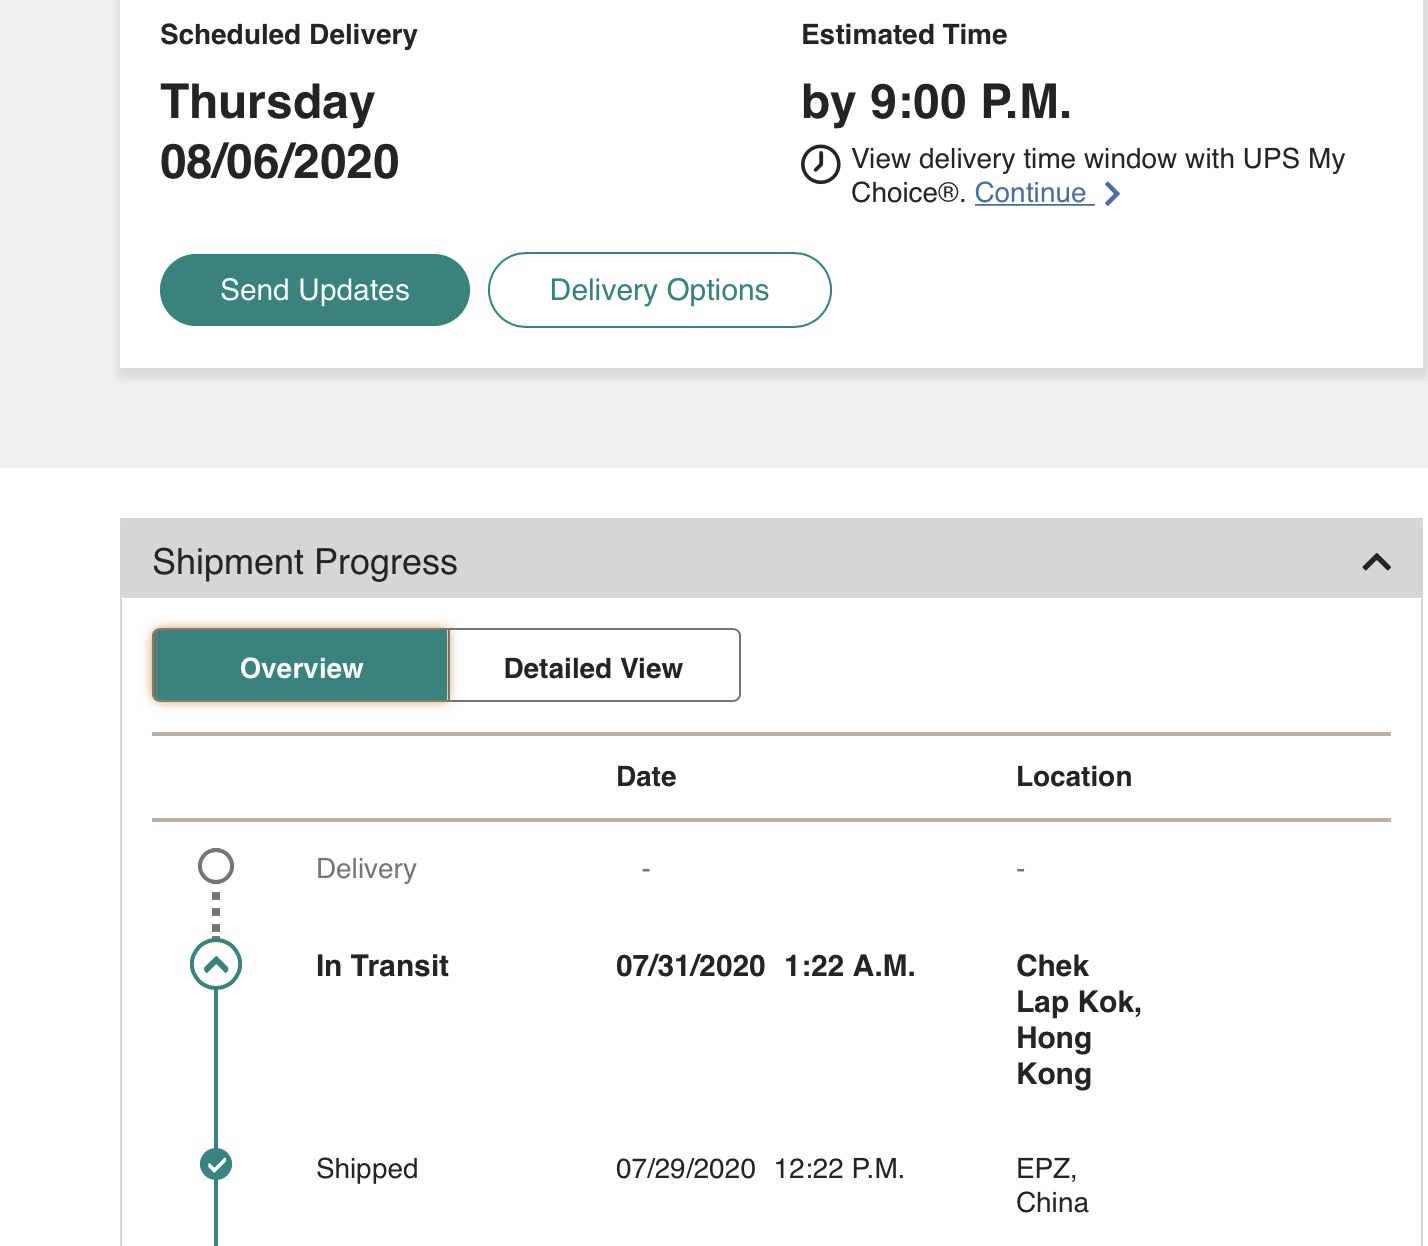Follow the Continue link for UPS My Choice
The height and width of the screenshot is (1246, 1428).
coord(1031,193)
